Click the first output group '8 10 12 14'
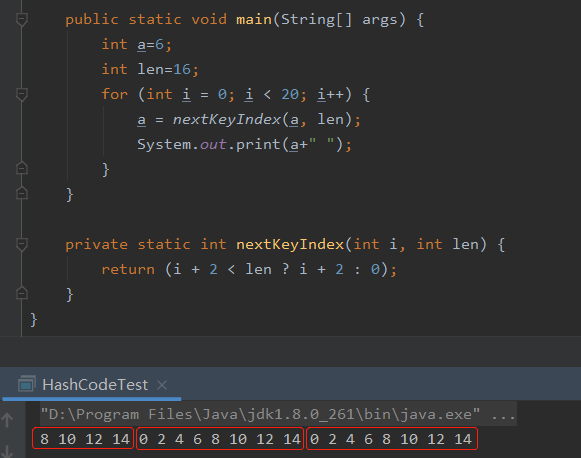The image size is (581, 458). [84, 439]
